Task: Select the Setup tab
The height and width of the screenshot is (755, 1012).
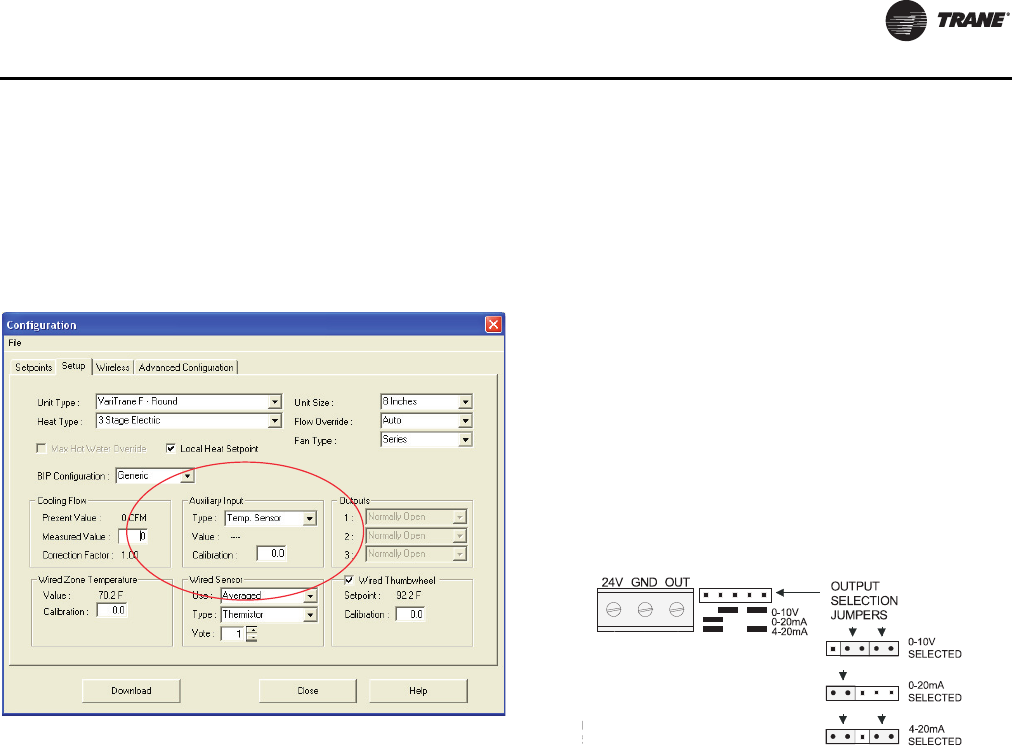Action: tap(74, 366)
